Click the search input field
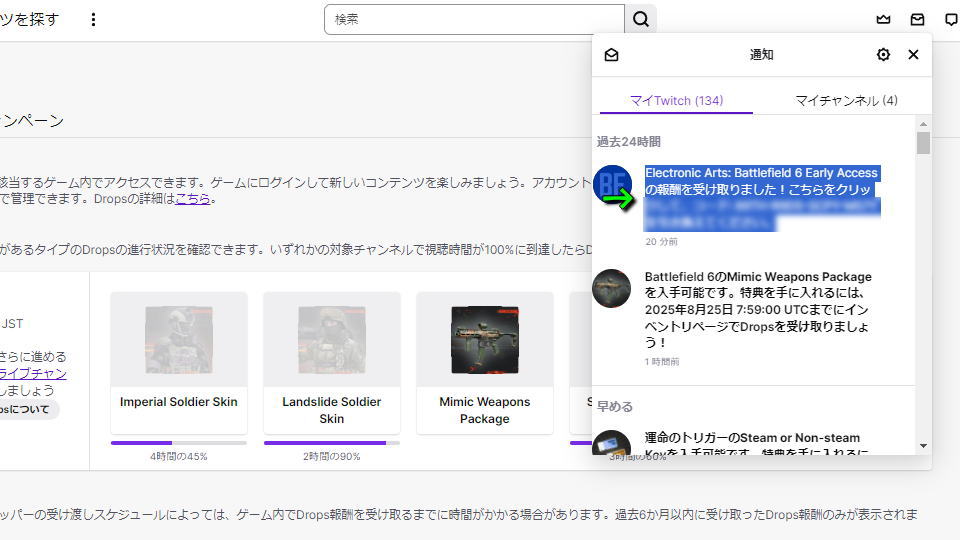Screen dimensions: 960x540 point(474,20)
